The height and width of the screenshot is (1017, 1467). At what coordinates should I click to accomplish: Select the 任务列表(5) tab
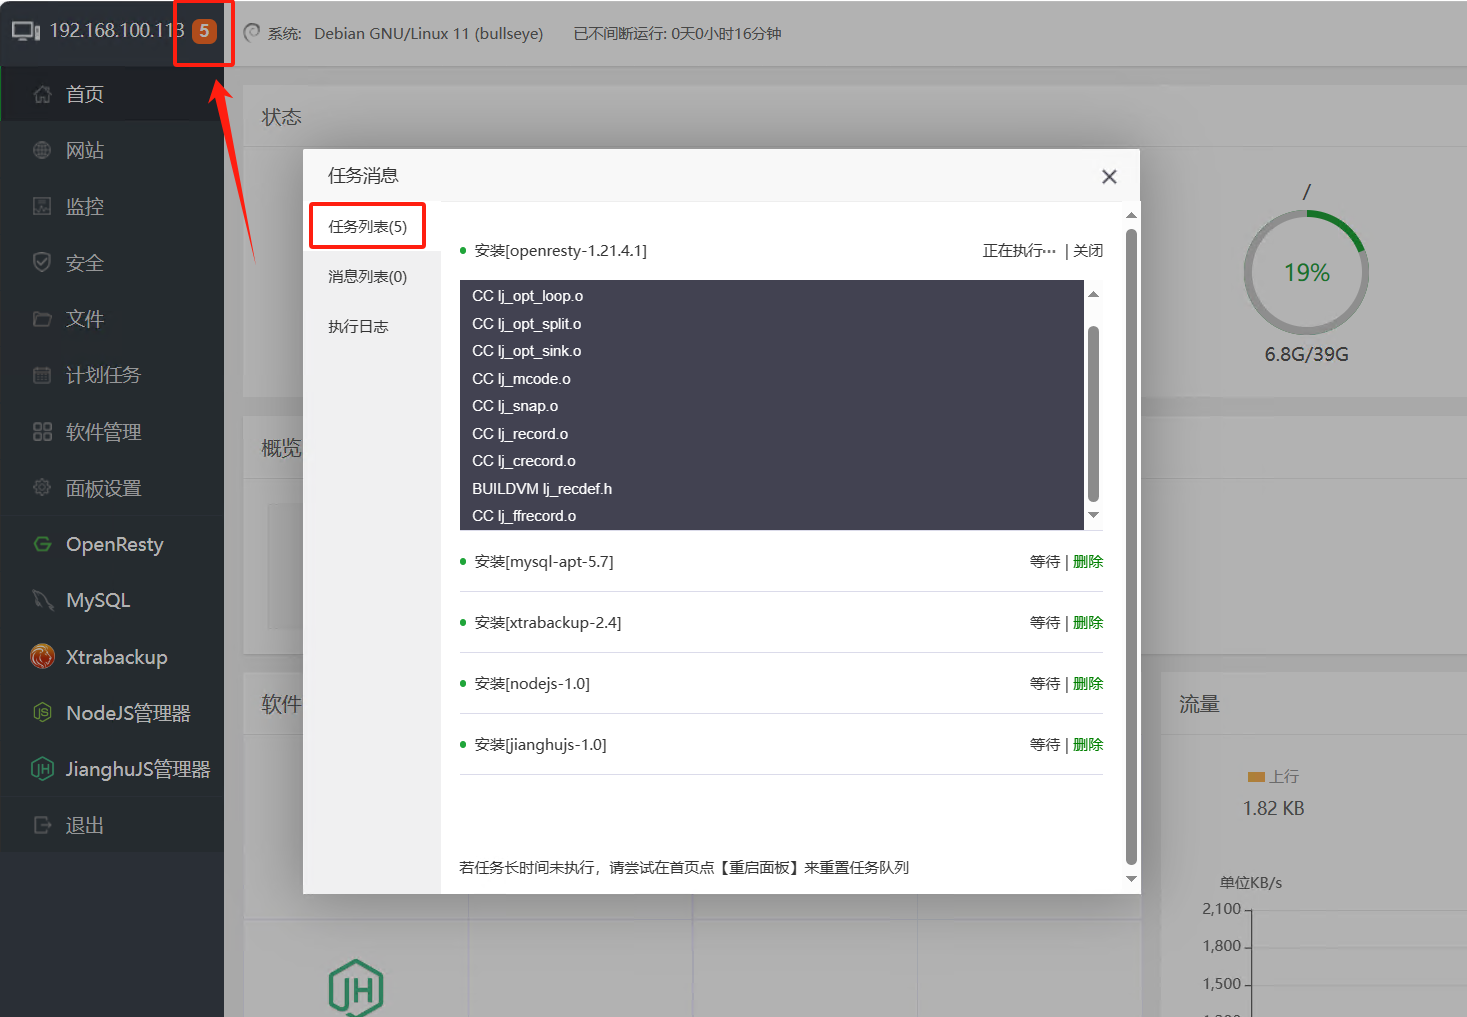pos(367,226)
